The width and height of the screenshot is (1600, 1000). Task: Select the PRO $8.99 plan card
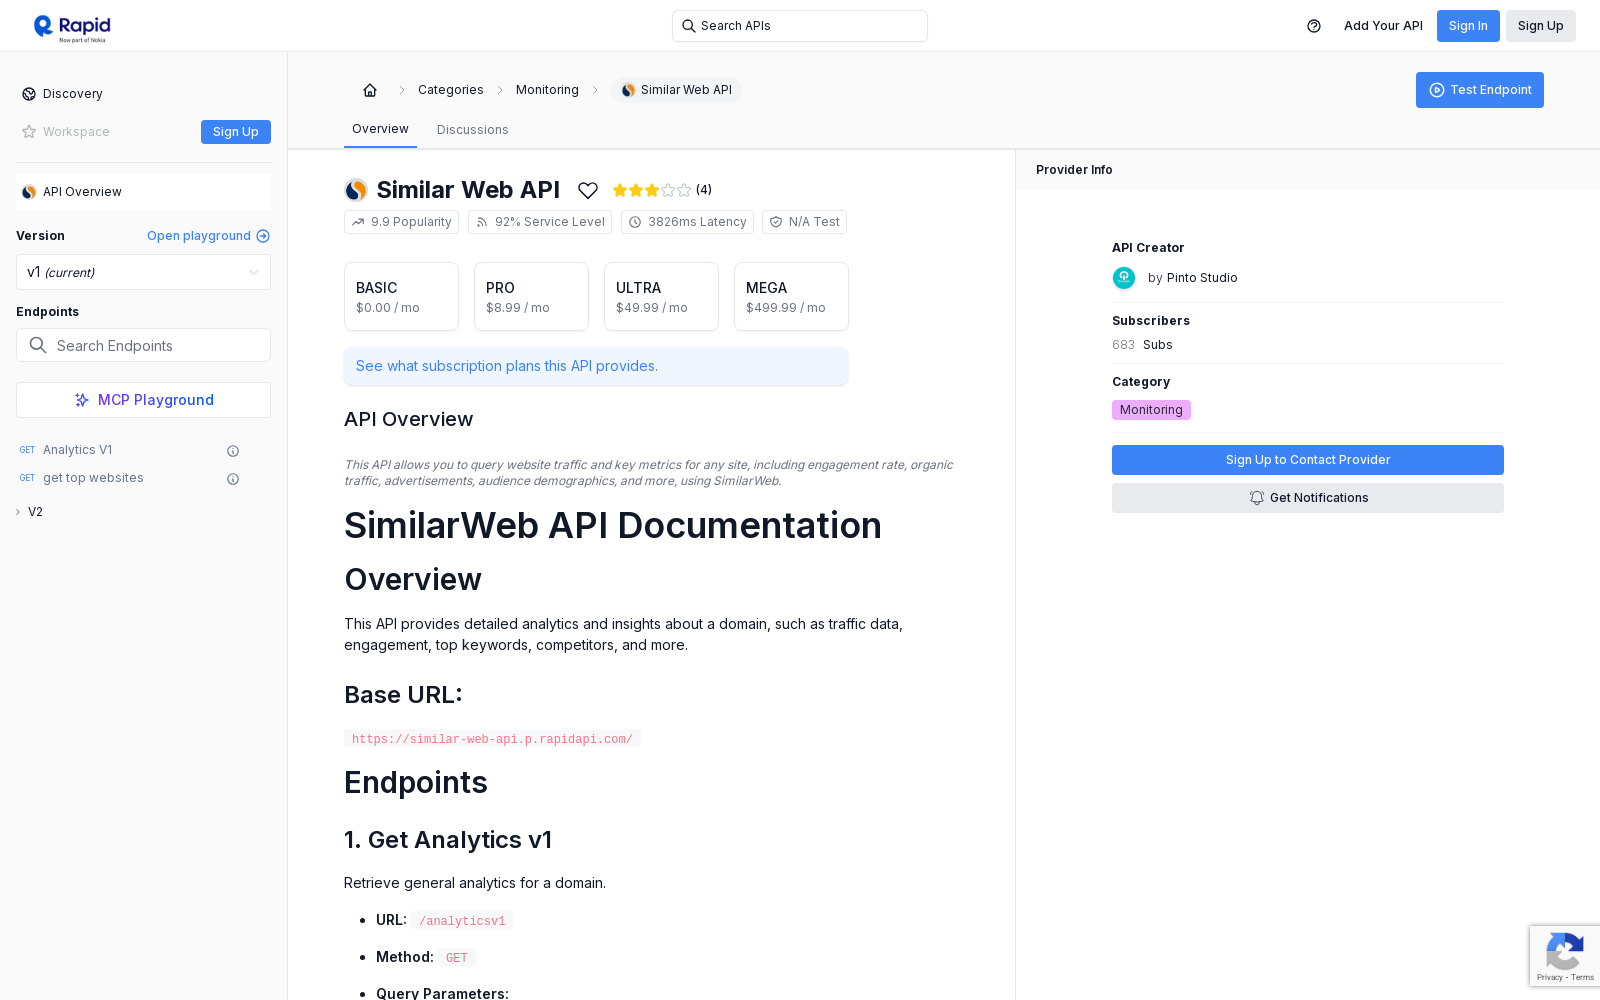[531, 296]
